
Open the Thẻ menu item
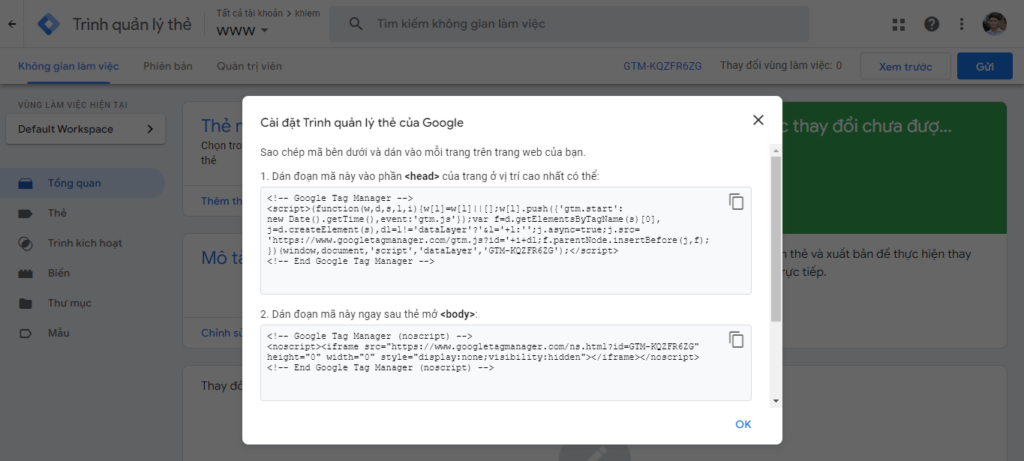coord(82,214)
